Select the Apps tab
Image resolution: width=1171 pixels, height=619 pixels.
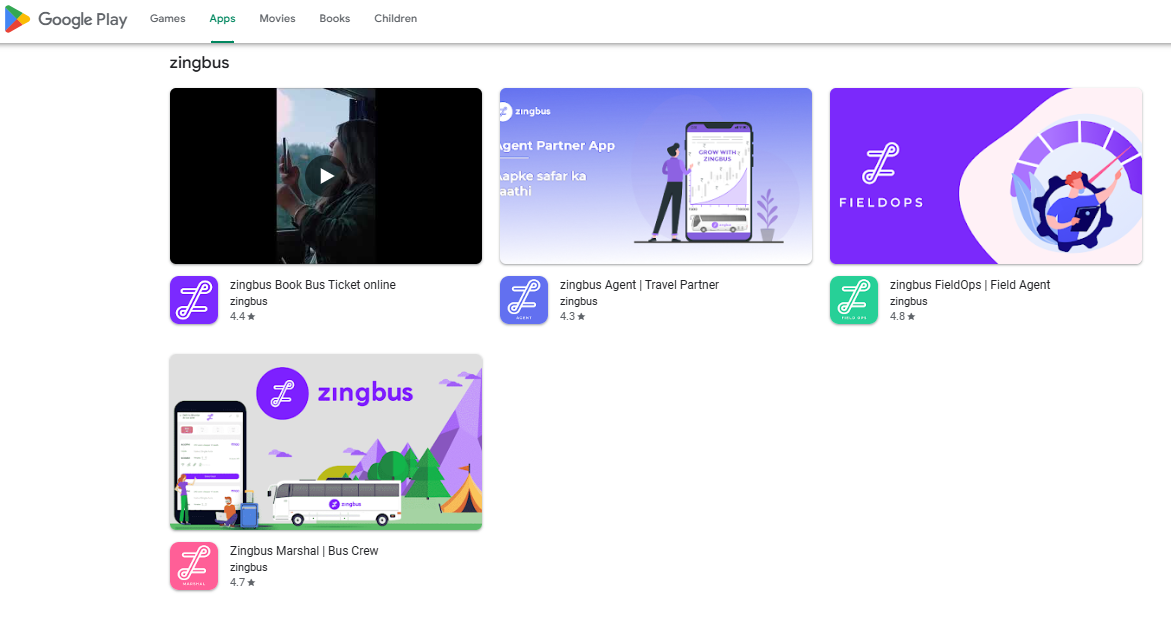222,19
